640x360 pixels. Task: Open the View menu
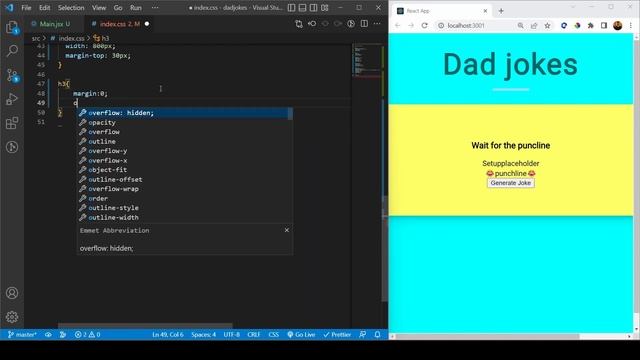(x=99, y=8)
